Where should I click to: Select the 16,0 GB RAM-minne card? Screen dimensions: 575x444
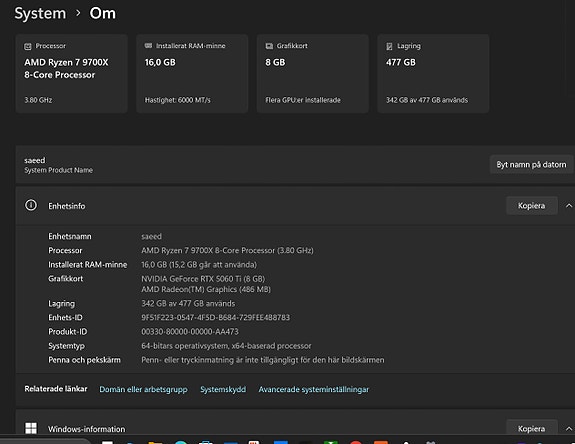point(192,74)
